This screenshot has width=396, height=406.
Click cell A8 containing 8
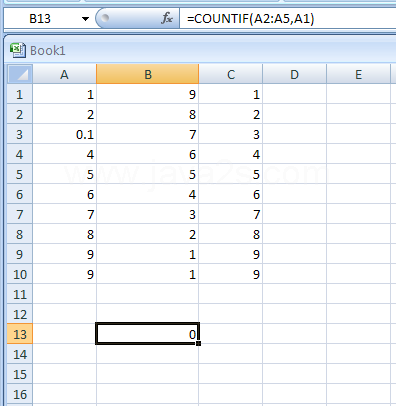(64, 234)
